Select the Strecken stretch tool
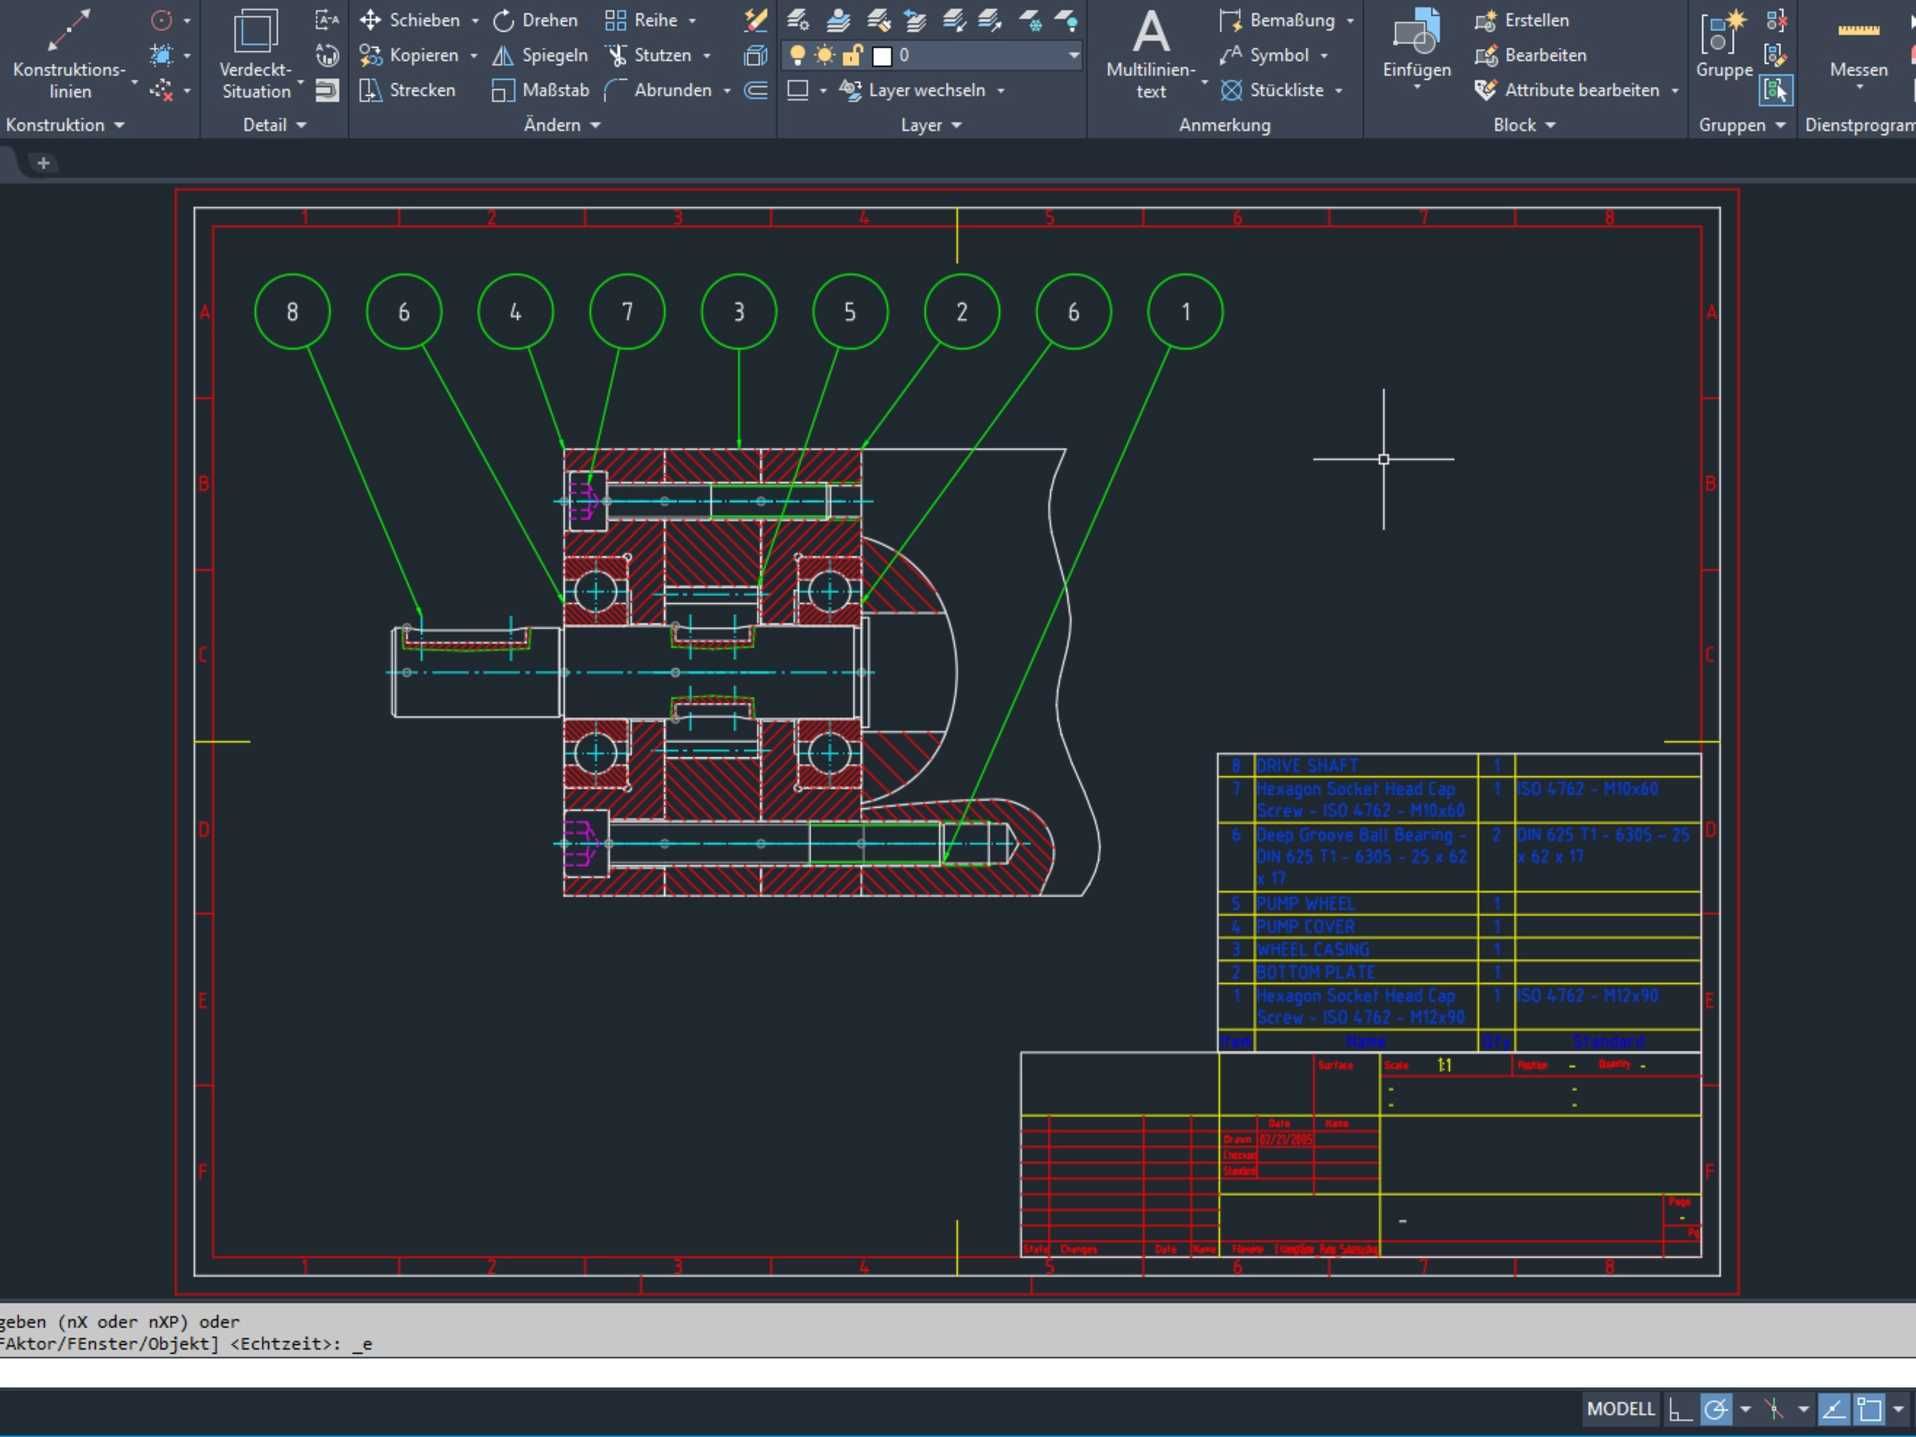This screenshot has width=1916, height=1437. tap(408, 90)
